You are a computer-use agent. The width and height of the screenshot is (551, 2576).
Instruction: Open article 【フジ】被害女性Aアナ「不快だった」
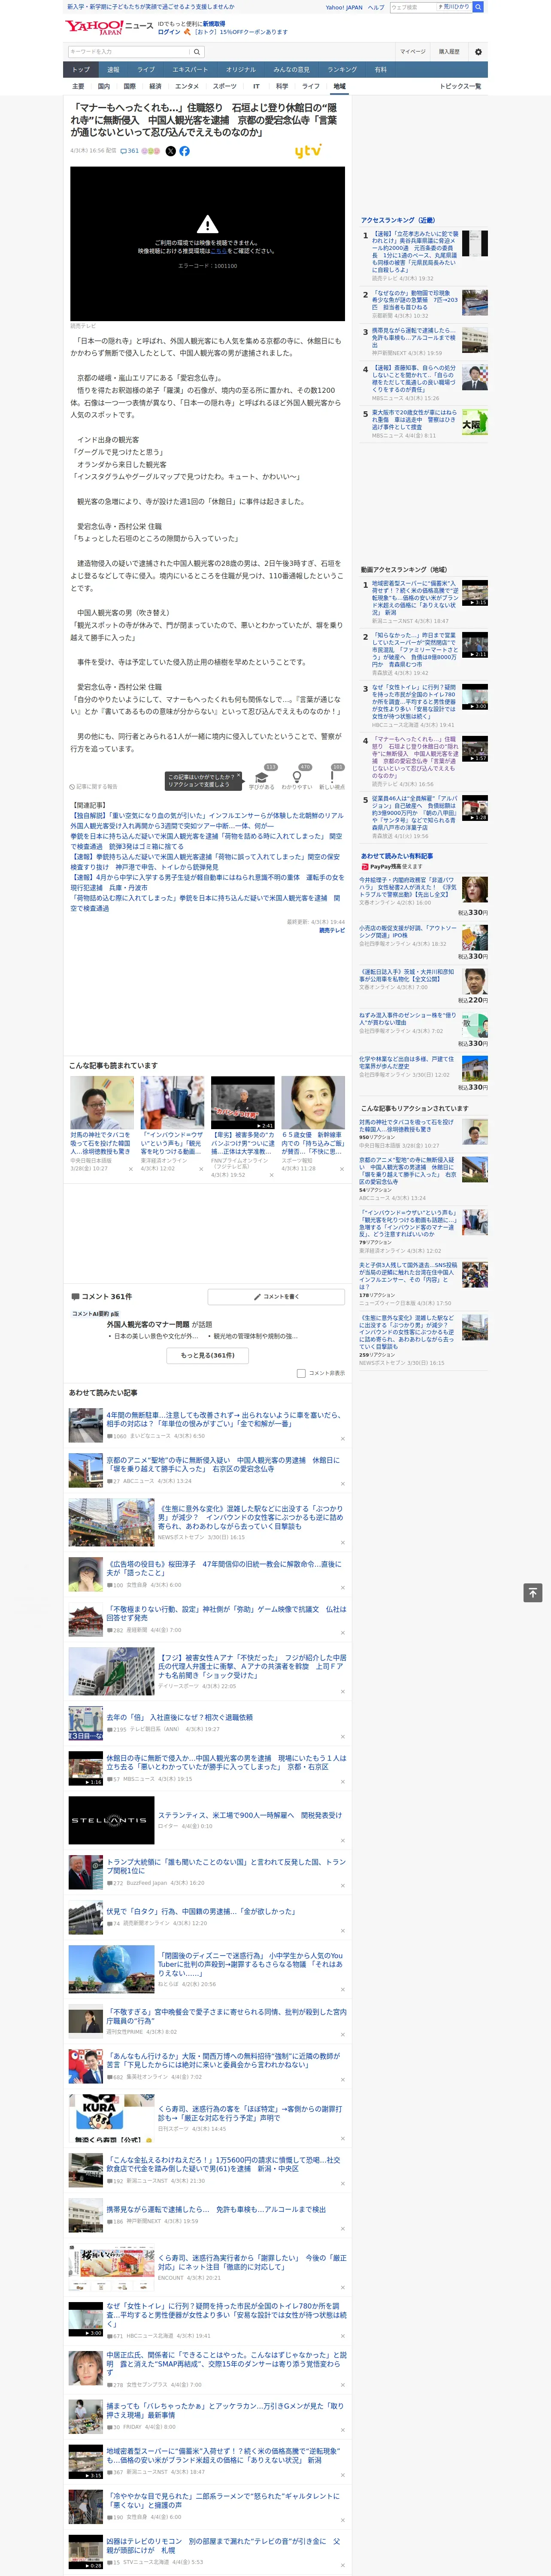pyautogui.click(x=252, y=1666)
